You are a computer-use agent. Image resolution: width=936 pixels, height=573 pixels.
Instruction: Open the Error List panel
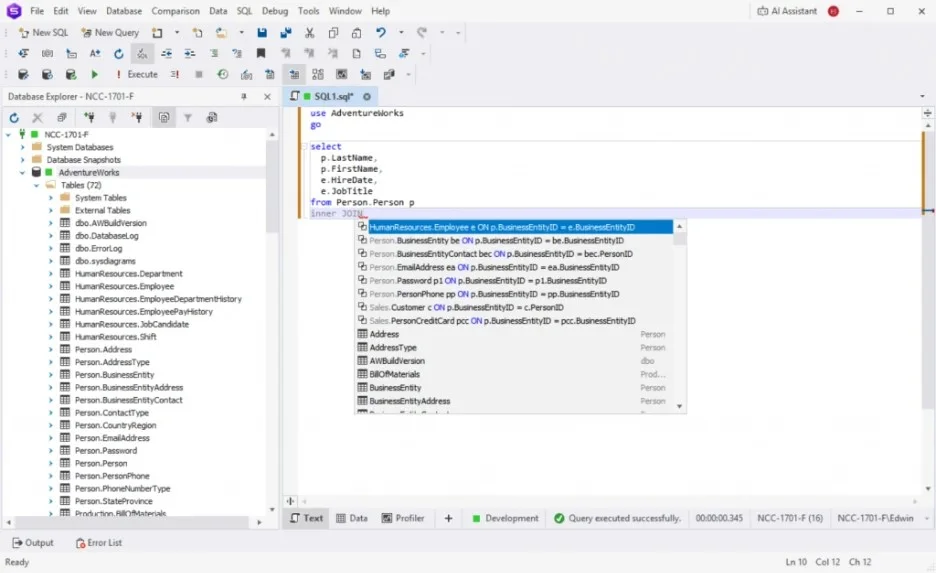98,543
